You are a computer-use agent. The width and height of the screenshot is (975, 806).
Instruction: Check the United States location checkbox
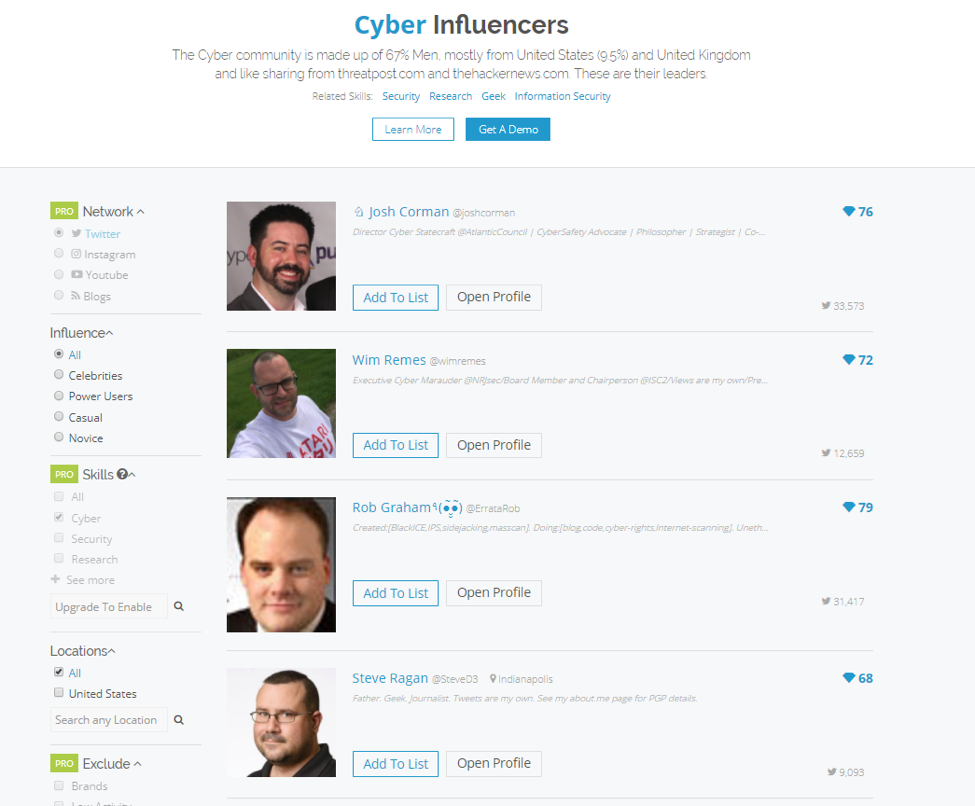[x=59, y=693]
